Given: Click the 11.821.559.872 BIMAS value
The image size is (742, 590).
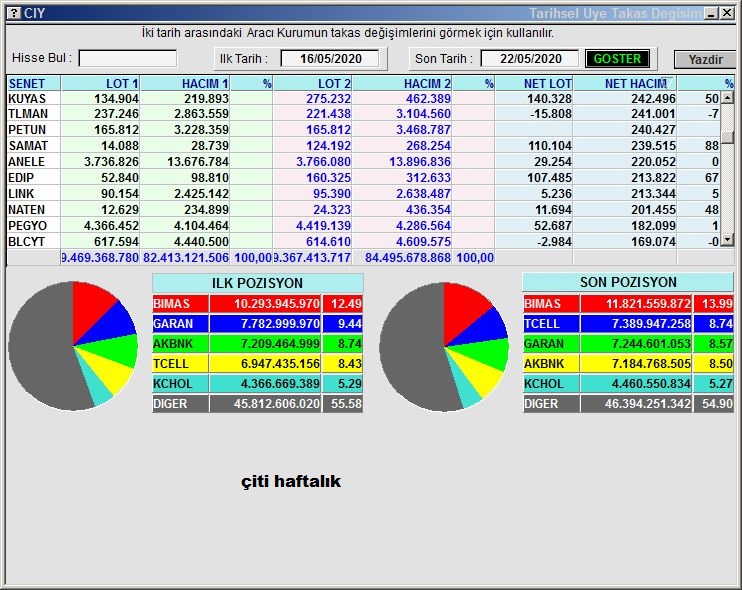Looking at the screenshot, I should 636,304.
